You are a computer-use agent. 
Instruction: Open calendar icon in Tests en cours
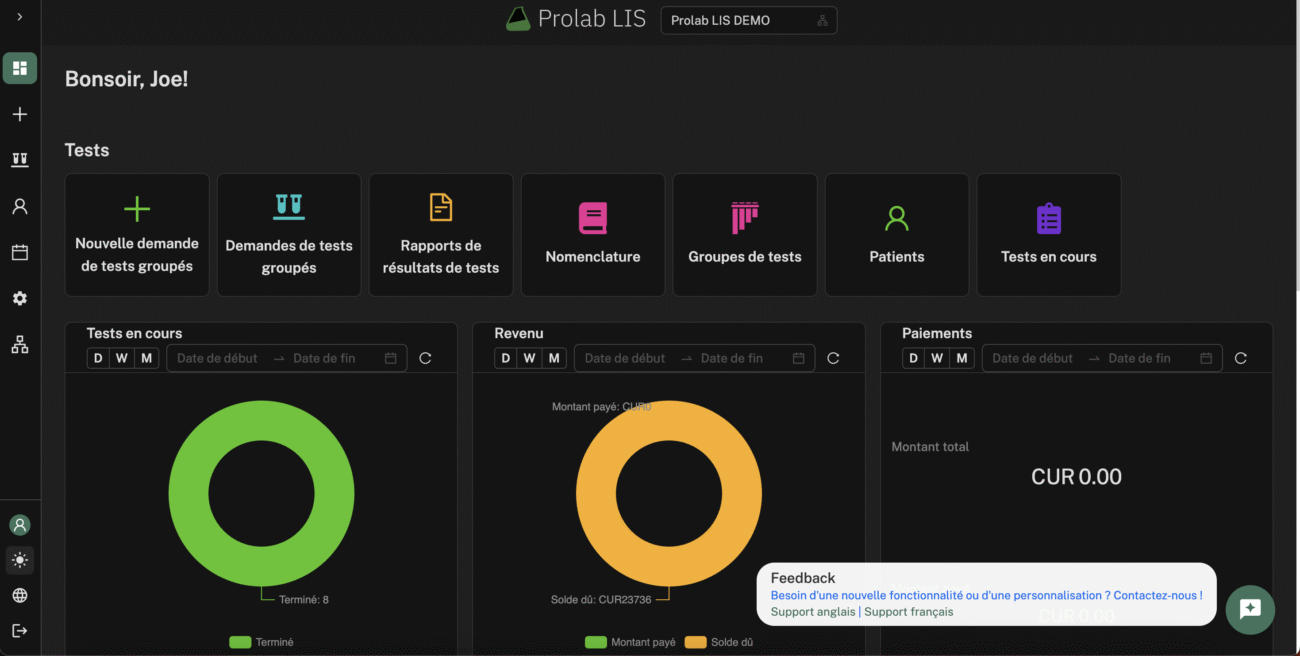pyautogui.click(x=391, y=358)
